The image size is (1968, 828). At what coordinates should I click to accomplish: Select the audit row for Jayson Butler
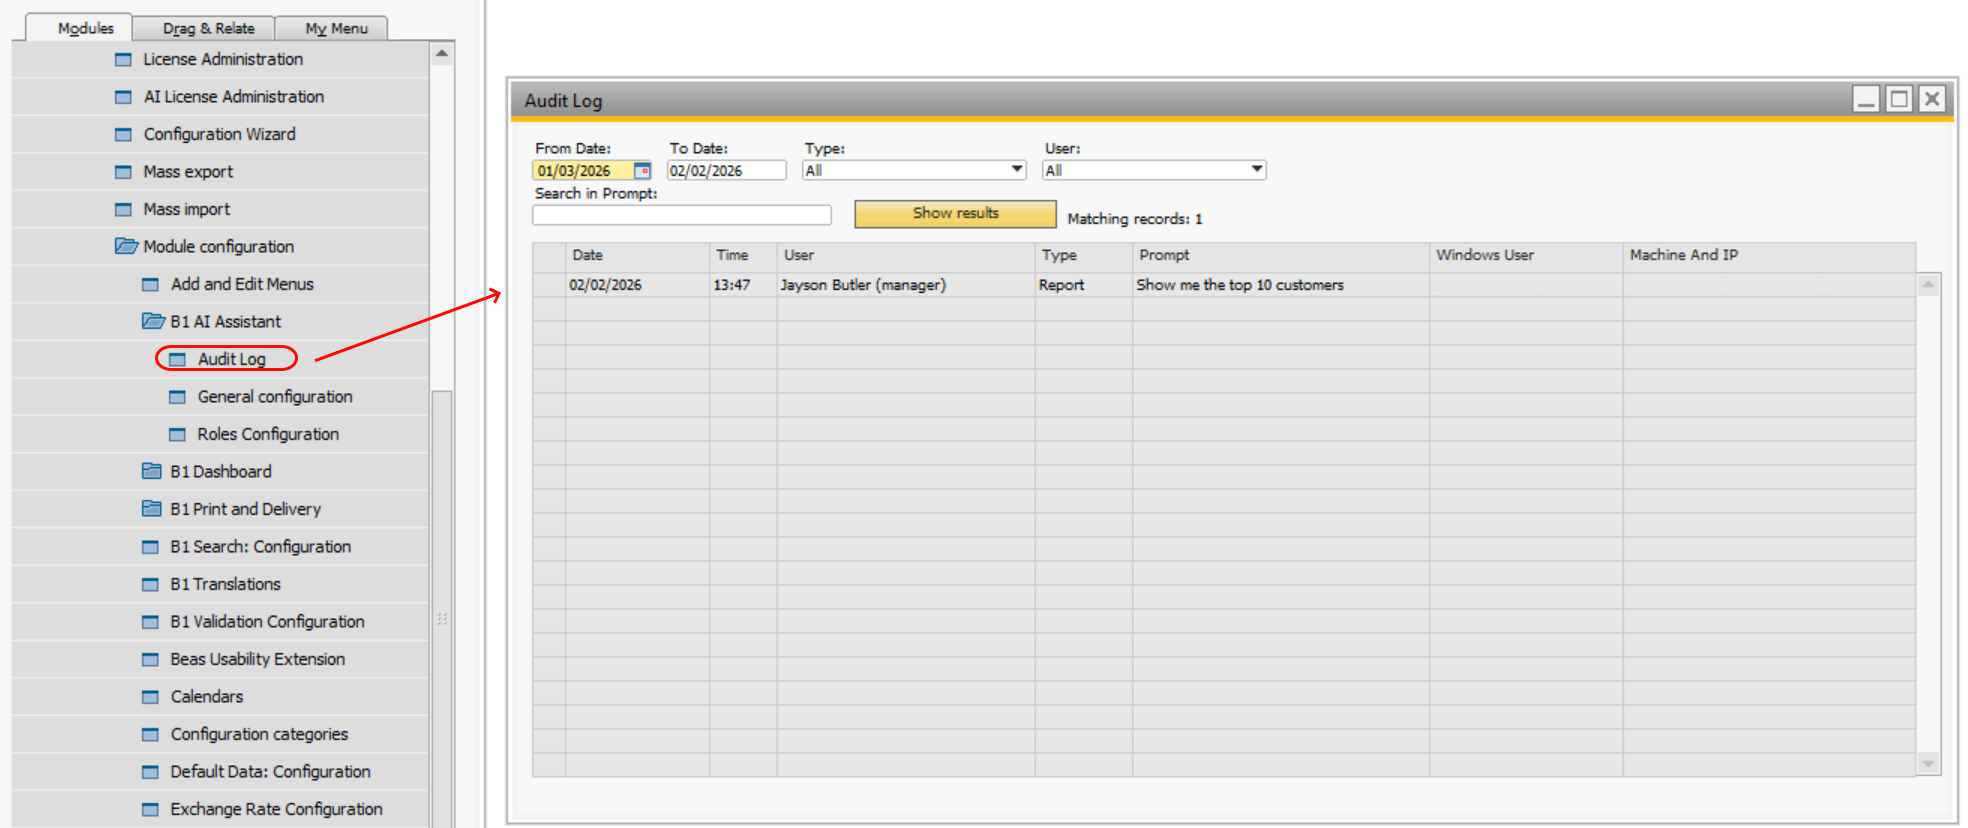pos(862,285)
